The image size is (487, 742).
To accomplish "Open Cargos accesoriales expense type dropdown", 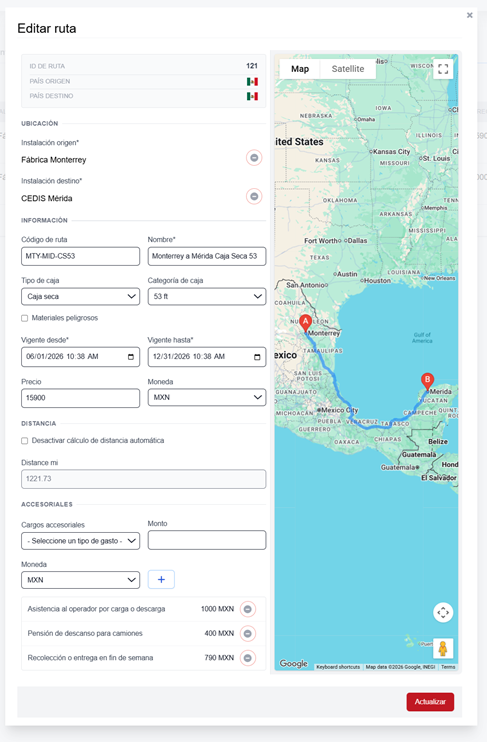I will point(80,541).
